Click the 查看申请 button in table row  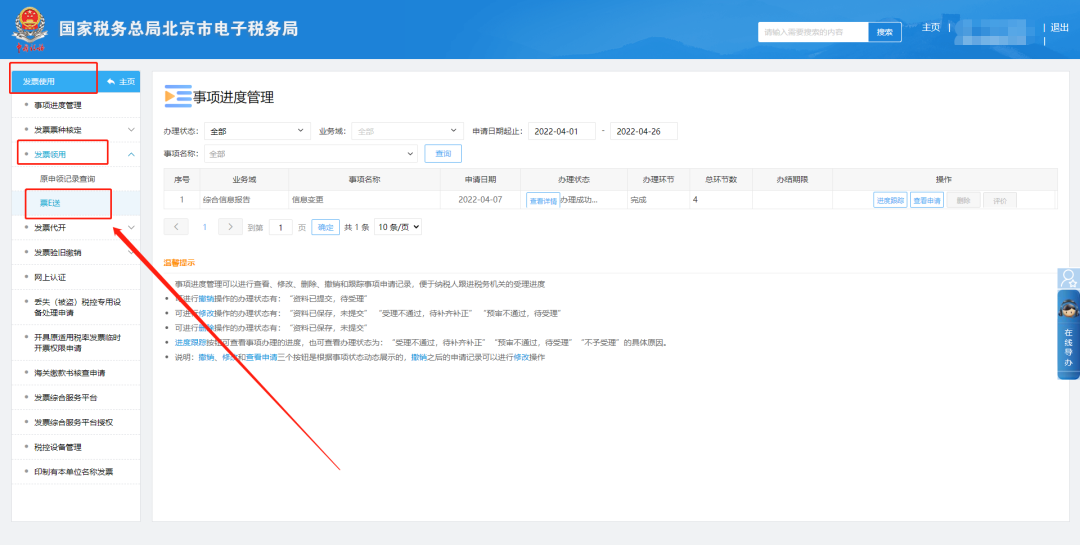click(926, 200)
